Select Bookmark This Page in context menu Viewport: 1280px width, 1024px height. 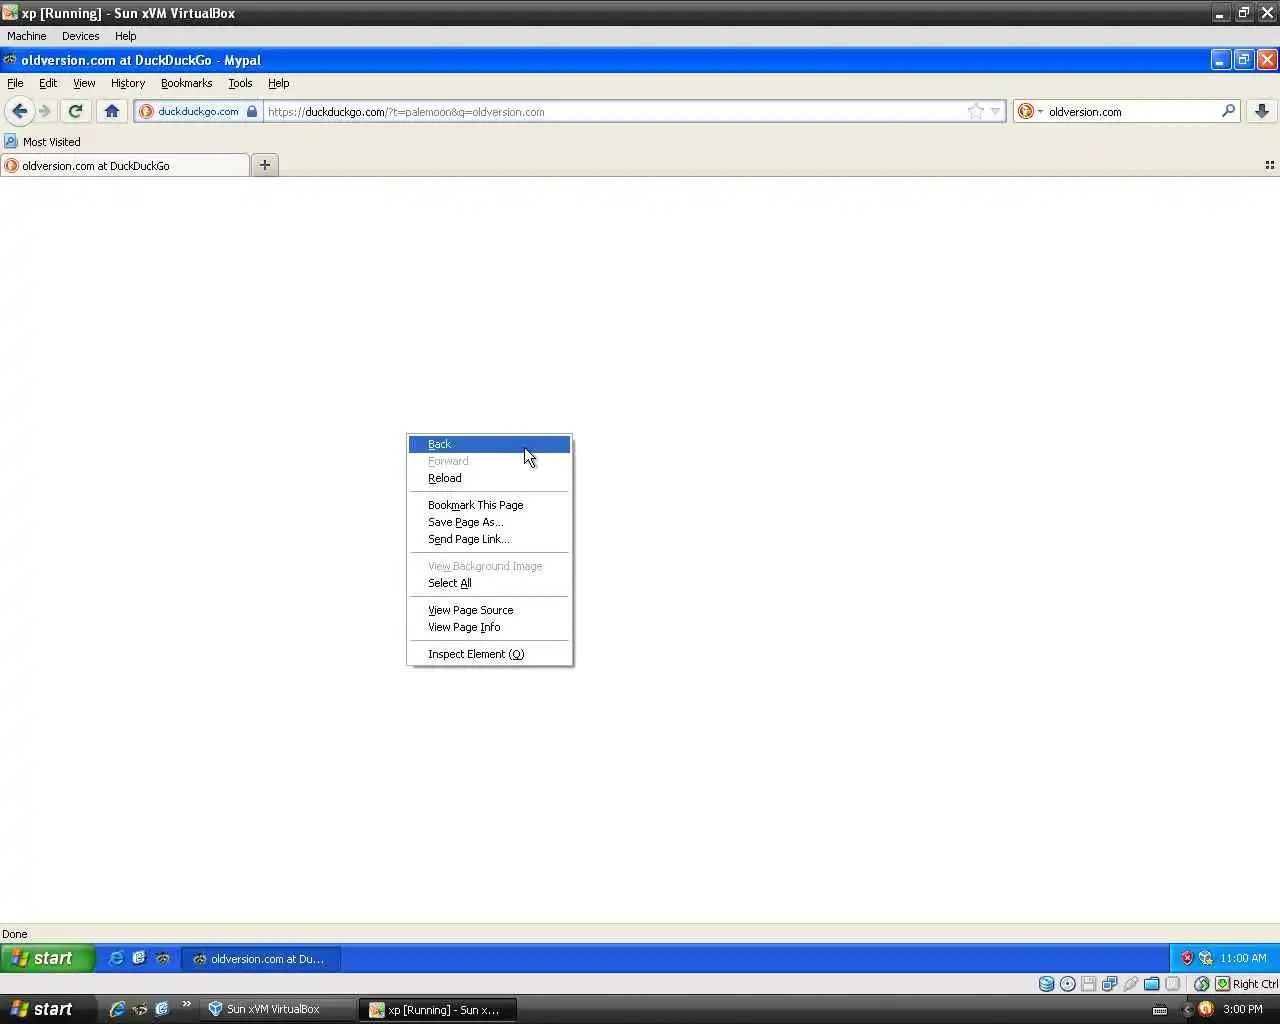coord(489,505)
